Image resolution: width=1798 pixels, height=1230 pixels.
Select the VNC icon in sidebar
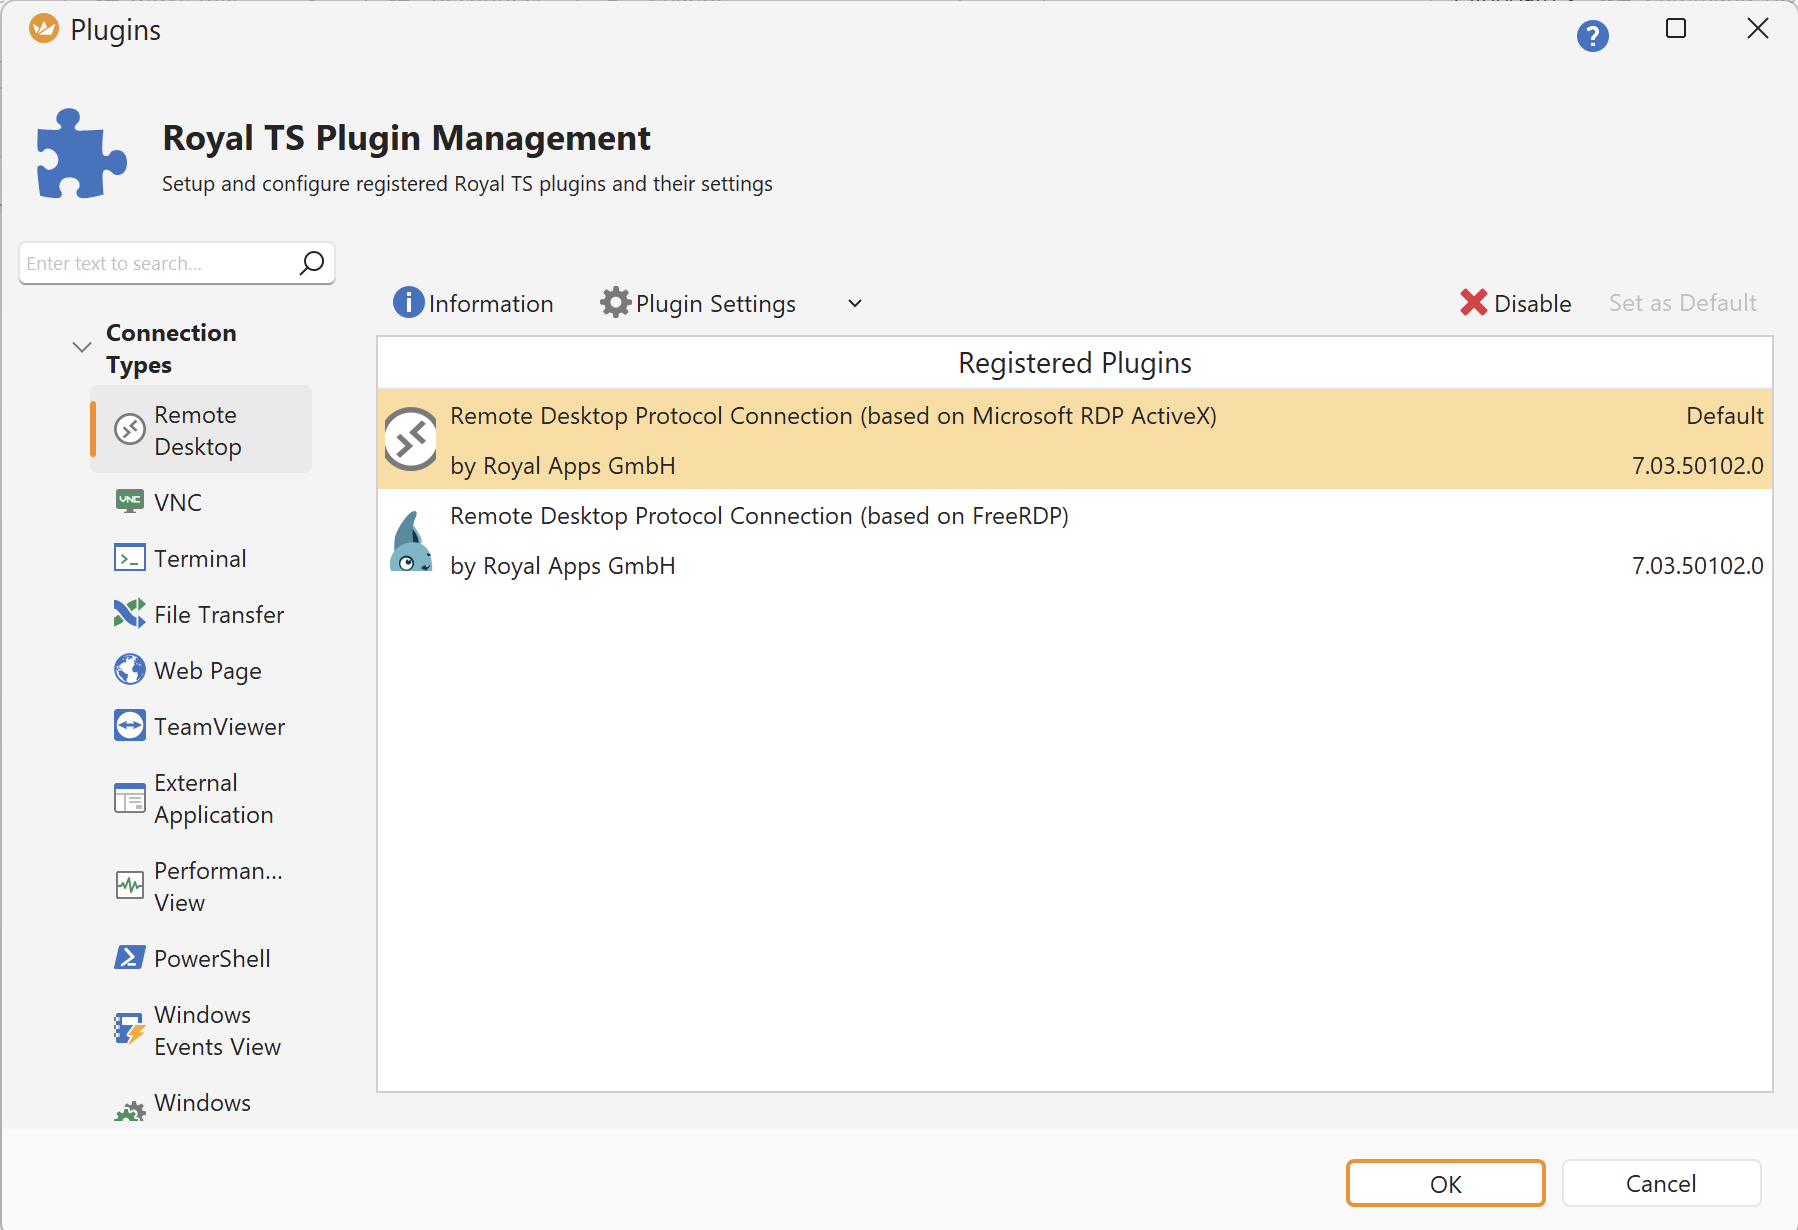tap(130, 502)
